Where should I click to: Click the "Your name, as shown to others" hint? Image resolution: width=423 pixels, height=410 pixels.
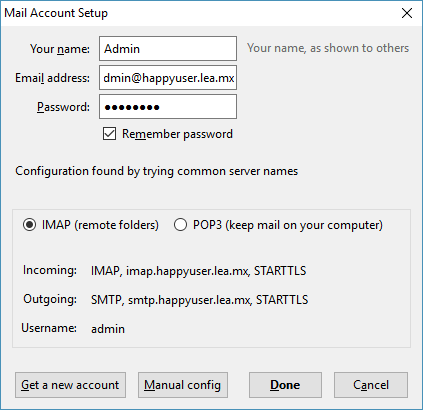click(x=328, y=48)
